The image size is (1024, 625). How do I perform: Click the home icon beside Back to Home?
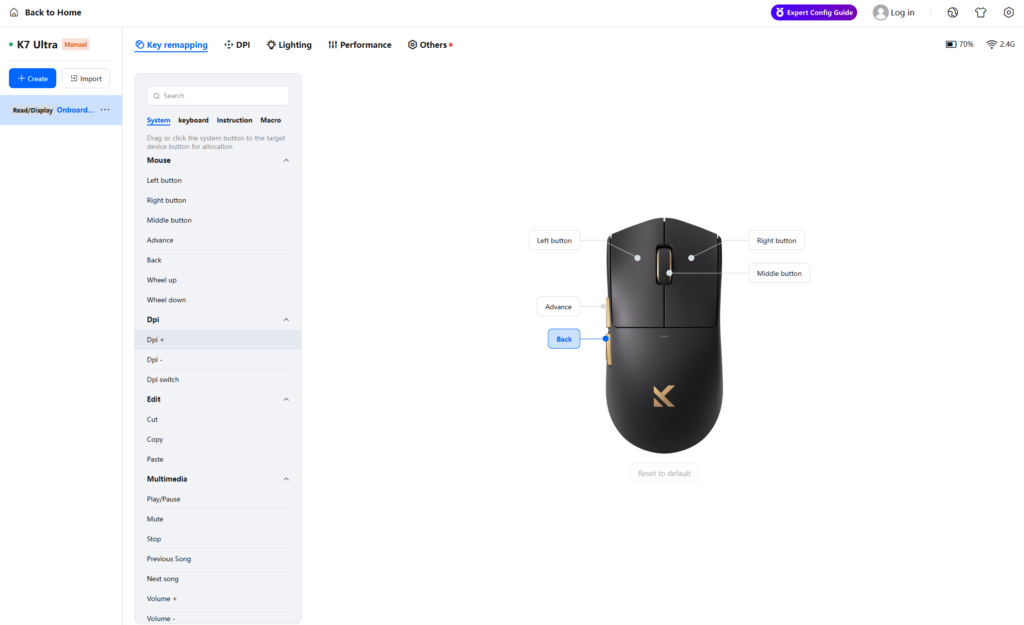[14, 13]
